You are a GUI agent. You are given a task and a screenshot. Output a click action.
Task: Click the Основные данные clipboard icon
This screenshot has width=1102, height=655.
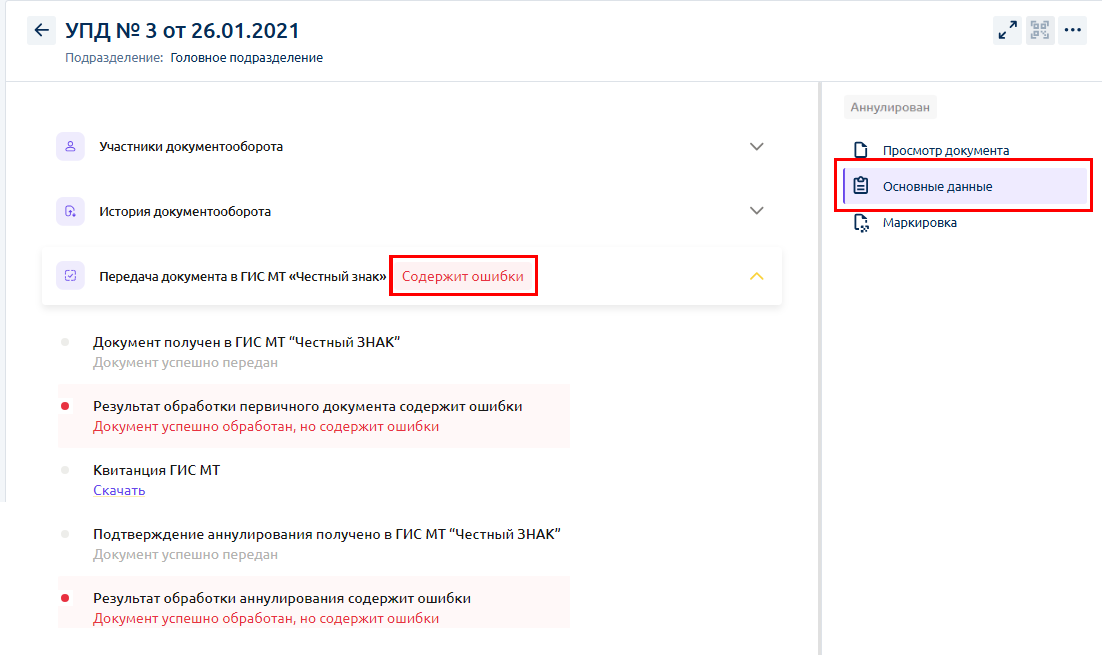pos(861,186)
